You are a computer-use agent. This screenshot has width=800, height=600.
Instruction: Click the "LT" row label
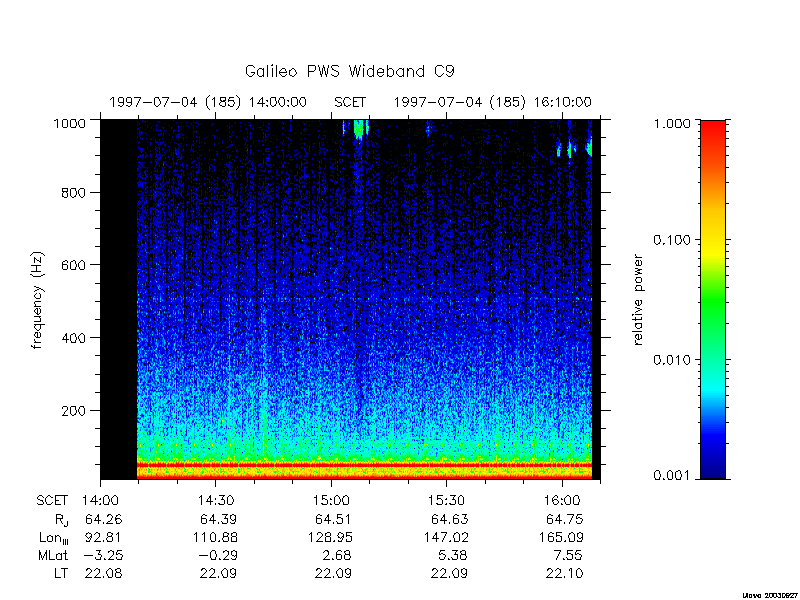pyautogui.click(x=61, y=573)
